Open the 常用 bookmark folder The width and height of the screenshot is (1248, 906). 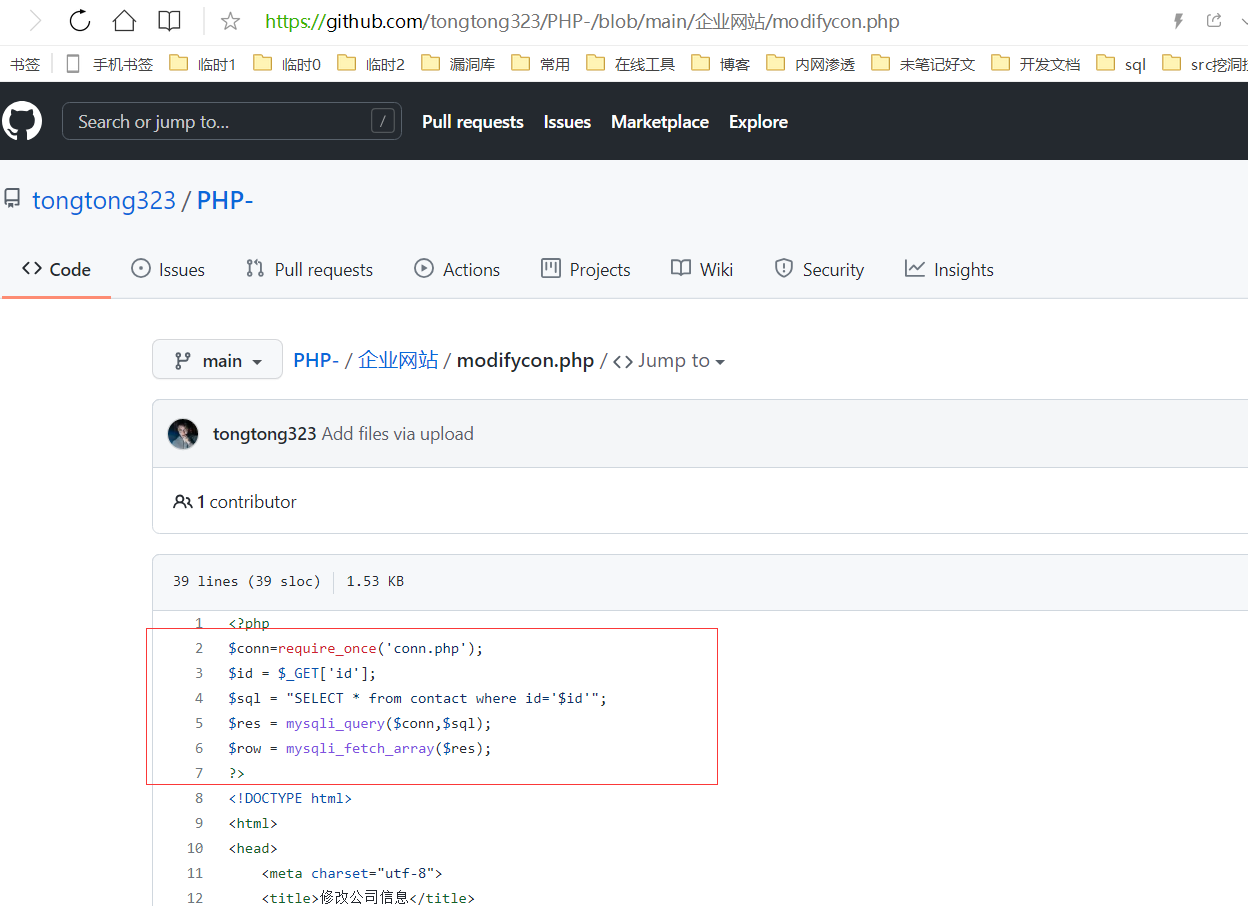click(x=540, y=64)
